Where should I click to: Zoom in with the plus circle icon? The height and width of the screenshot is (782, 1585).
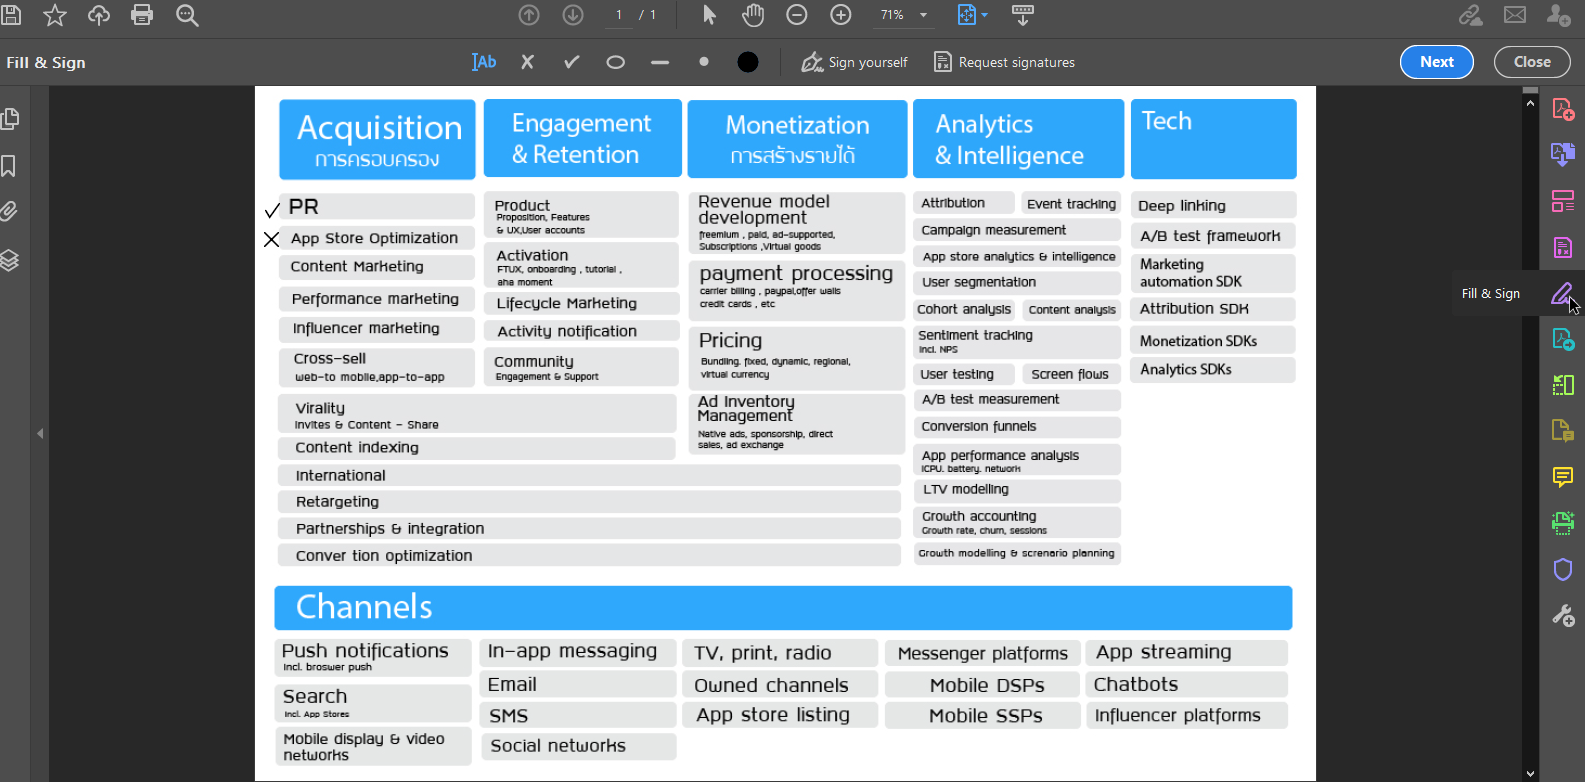841,15
